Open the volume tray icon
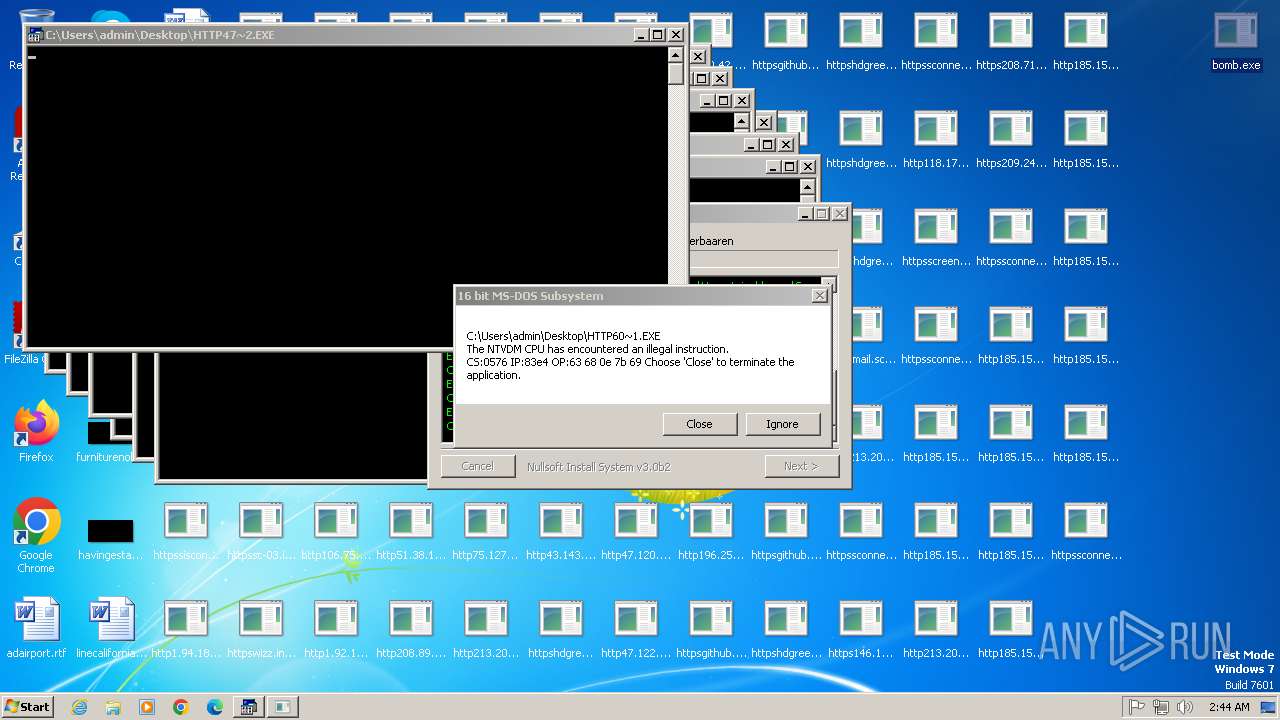The width and height of the screenshot is (1280, 720). point(1185,707)
